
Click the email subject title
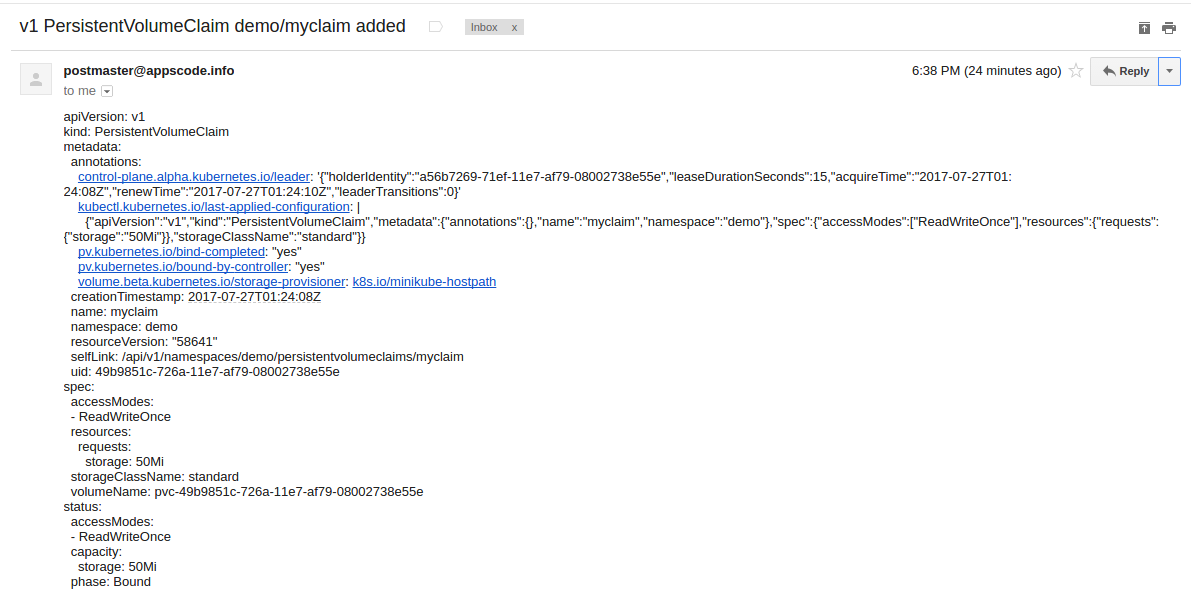click(213, 26)
